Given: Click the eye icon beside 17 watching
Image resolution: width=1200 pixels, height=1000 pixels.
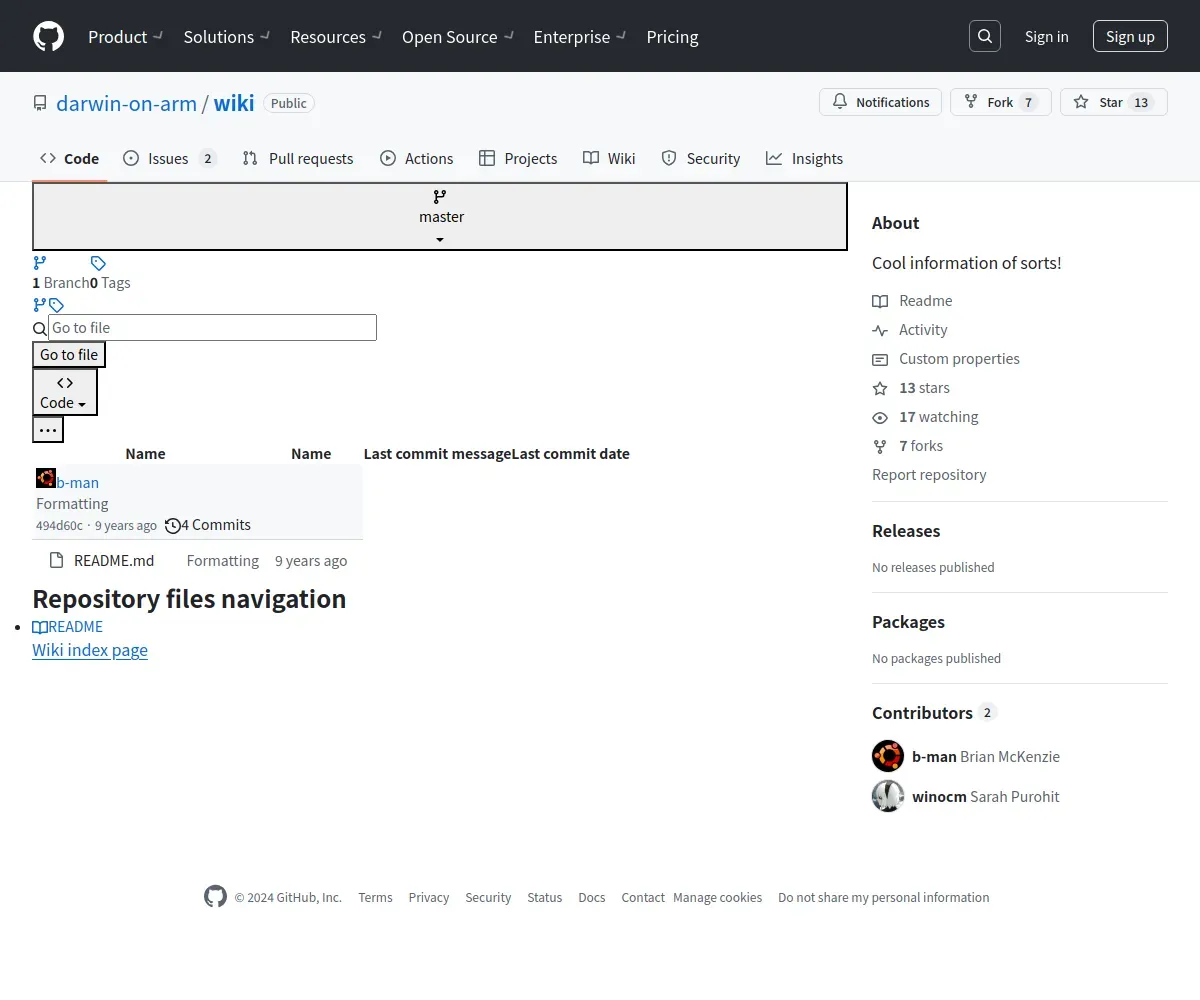Looking at the screenshot, I should (880, 417).
